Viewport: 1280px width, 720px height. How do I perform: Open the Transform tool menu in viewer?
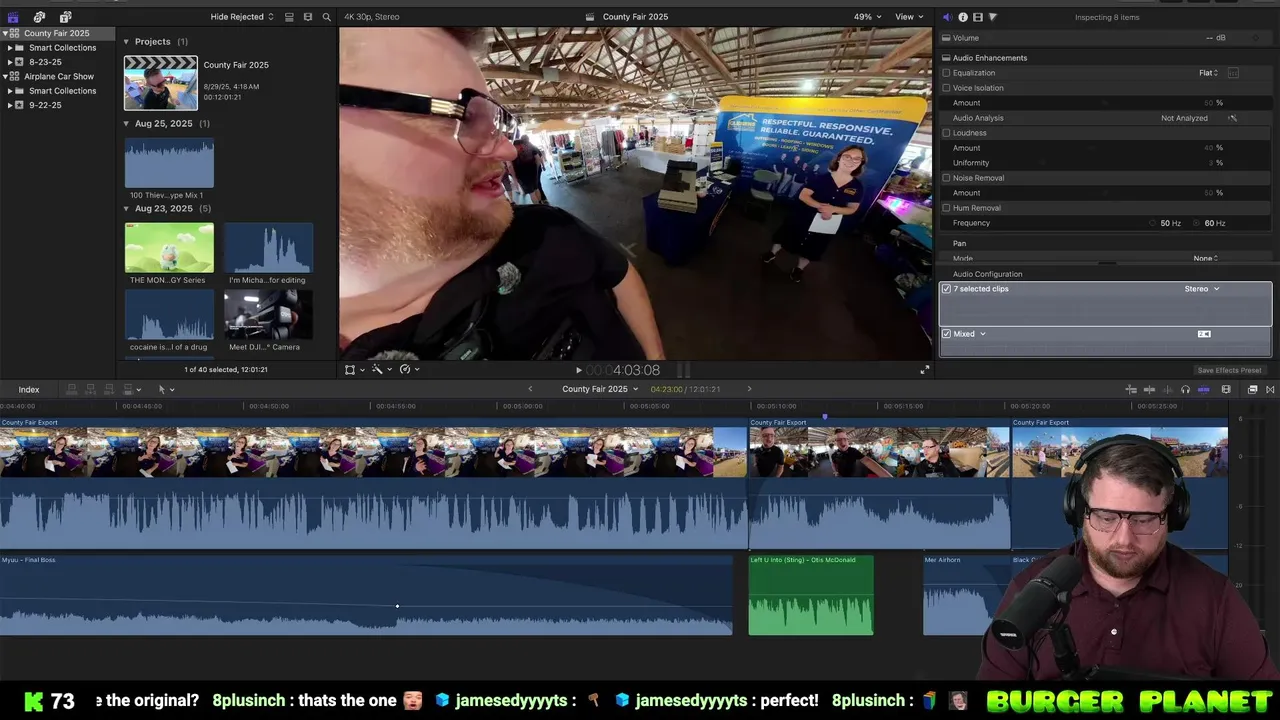coord(353,369)
